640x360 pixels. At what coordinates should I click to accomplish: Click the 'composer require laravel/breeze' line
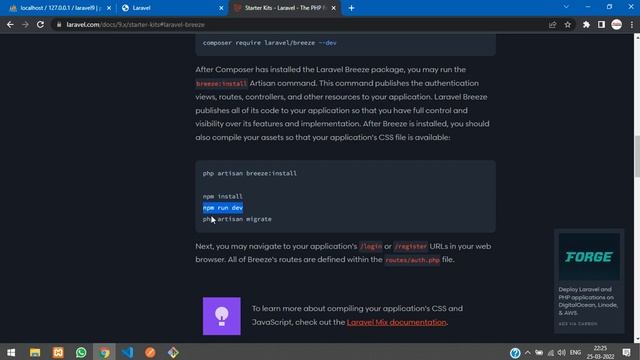(x=269, y=42)
